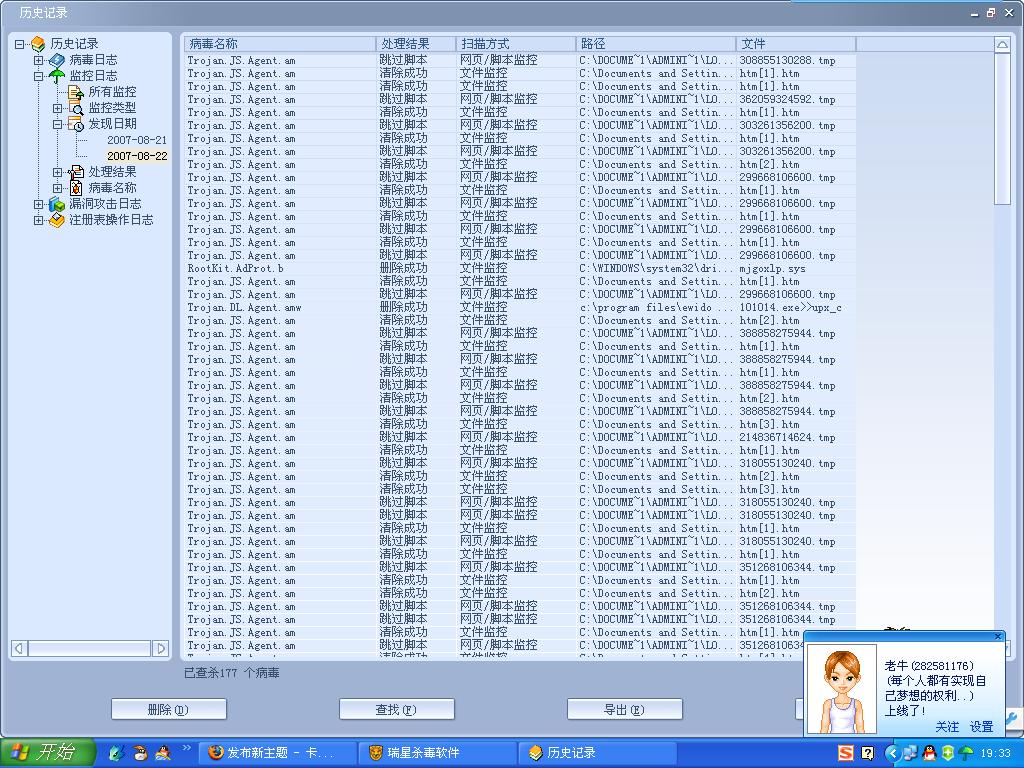This screenshot has width=1024, height=768.
Task: Expand the 病毒名称 tree node
Action: (57, 188)
